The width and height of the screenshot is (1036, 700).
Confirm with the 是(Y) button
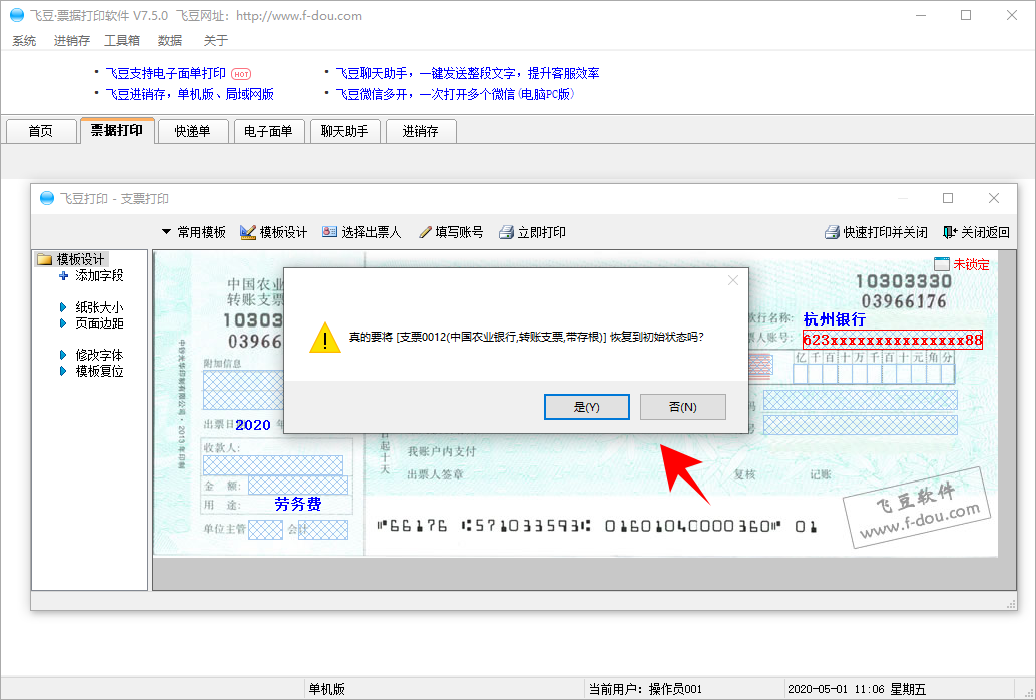click(586, 407)
